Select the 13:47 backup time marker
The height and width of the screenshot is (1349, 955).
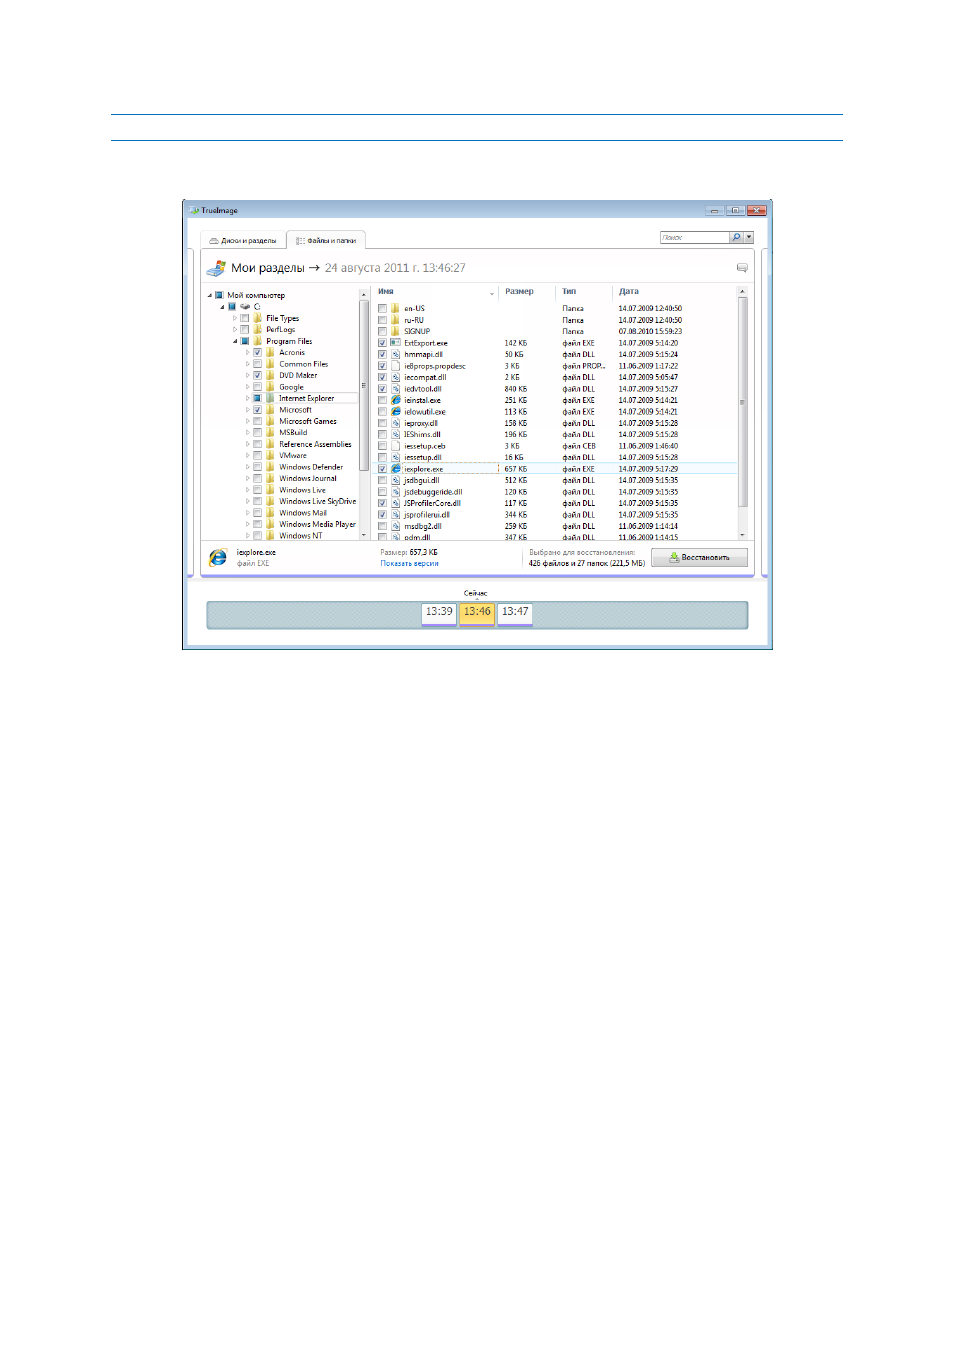[x=515, y=613]
